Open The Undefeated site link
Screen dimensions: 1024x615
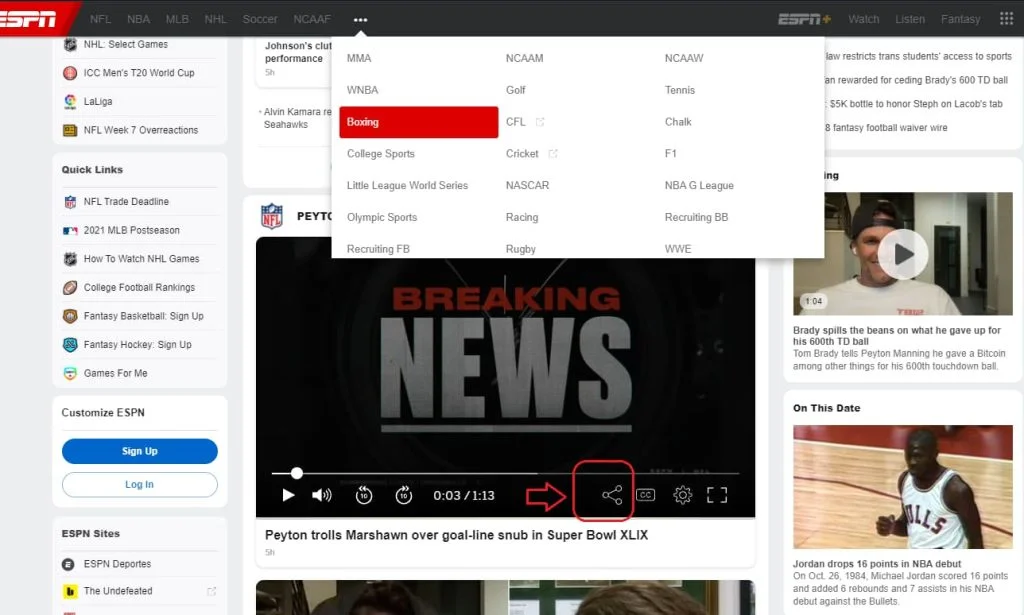[x=118, y=591]
